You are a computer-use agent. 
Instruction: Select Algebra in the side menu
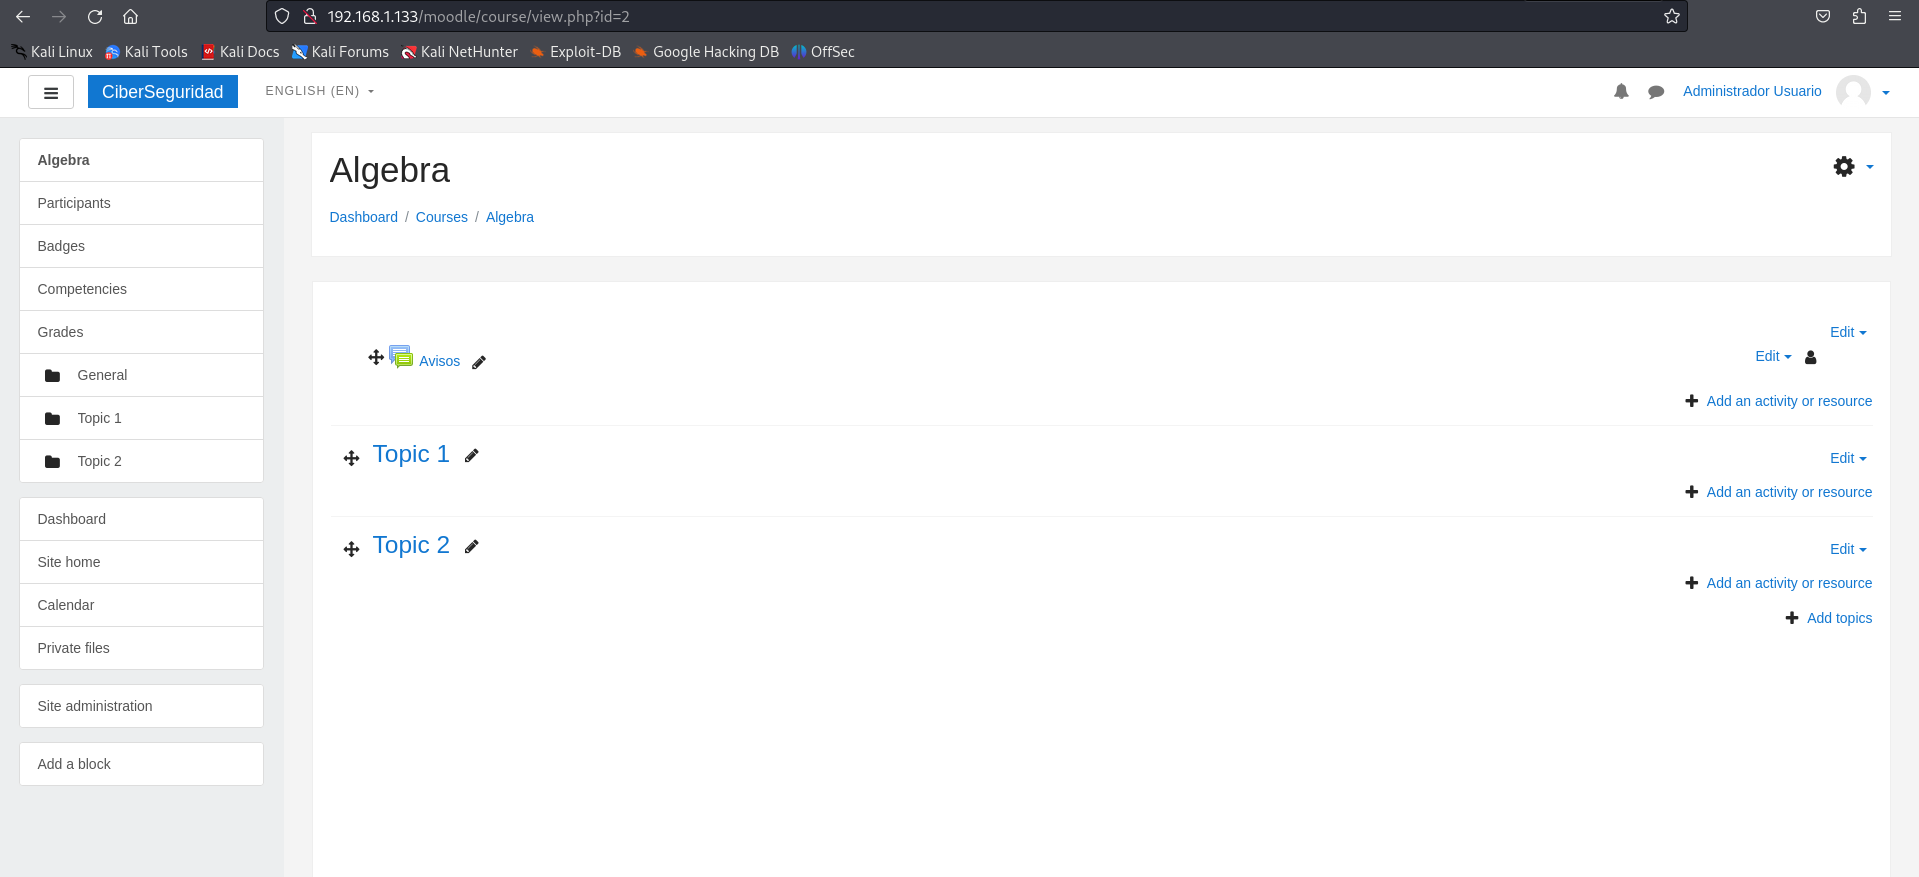[x=141, y=160]
